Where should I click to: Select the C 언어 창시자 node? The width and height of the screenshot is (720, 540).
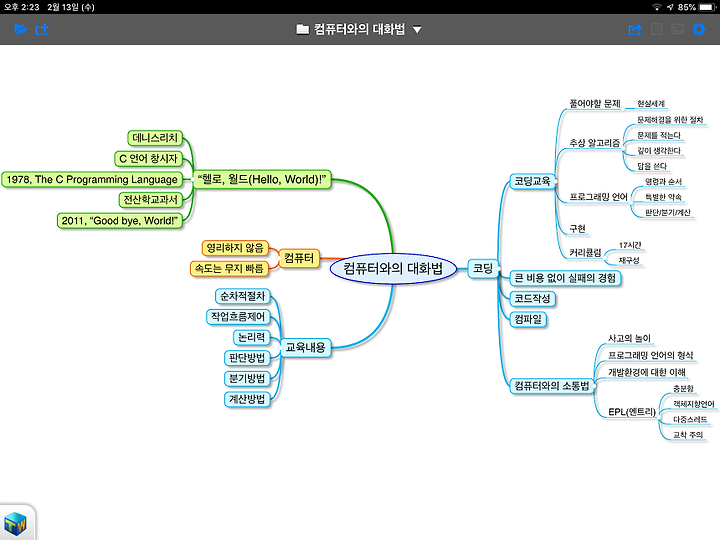[x=148, y=159]
